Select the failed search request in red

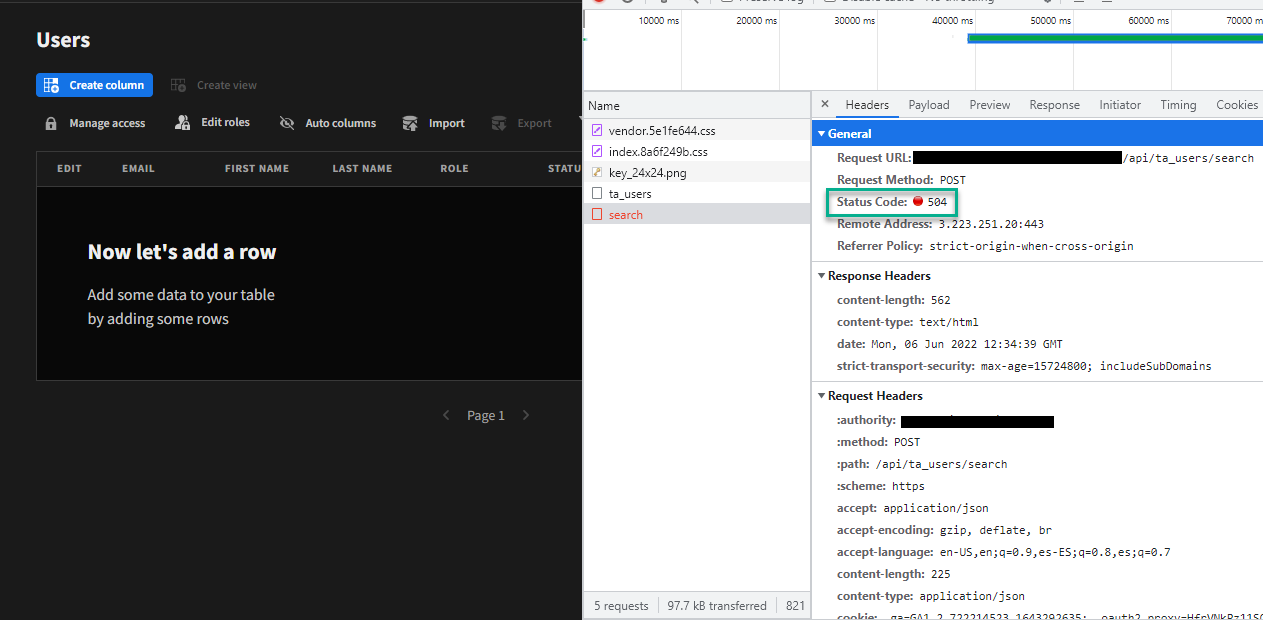[697, 214]
